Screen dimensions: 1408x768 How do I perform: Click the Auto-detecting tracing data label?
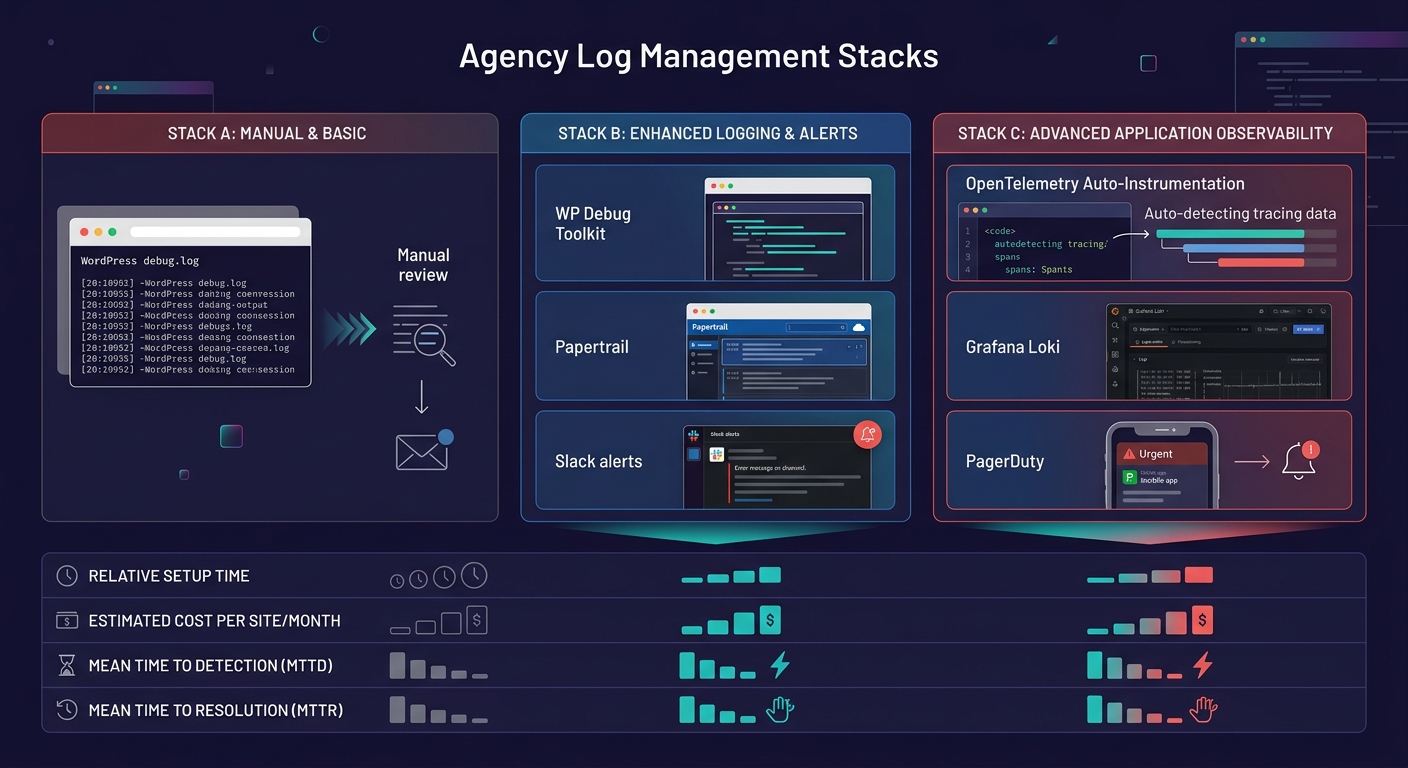point(1240,213)
